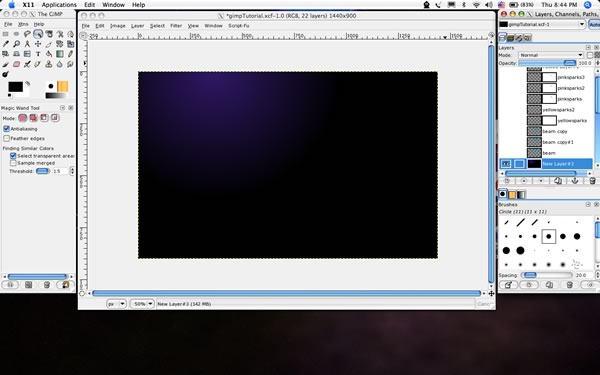Screen dimensions: 600x375
Task: Choose the Add to selection mode button
Action: pos(33,118)
